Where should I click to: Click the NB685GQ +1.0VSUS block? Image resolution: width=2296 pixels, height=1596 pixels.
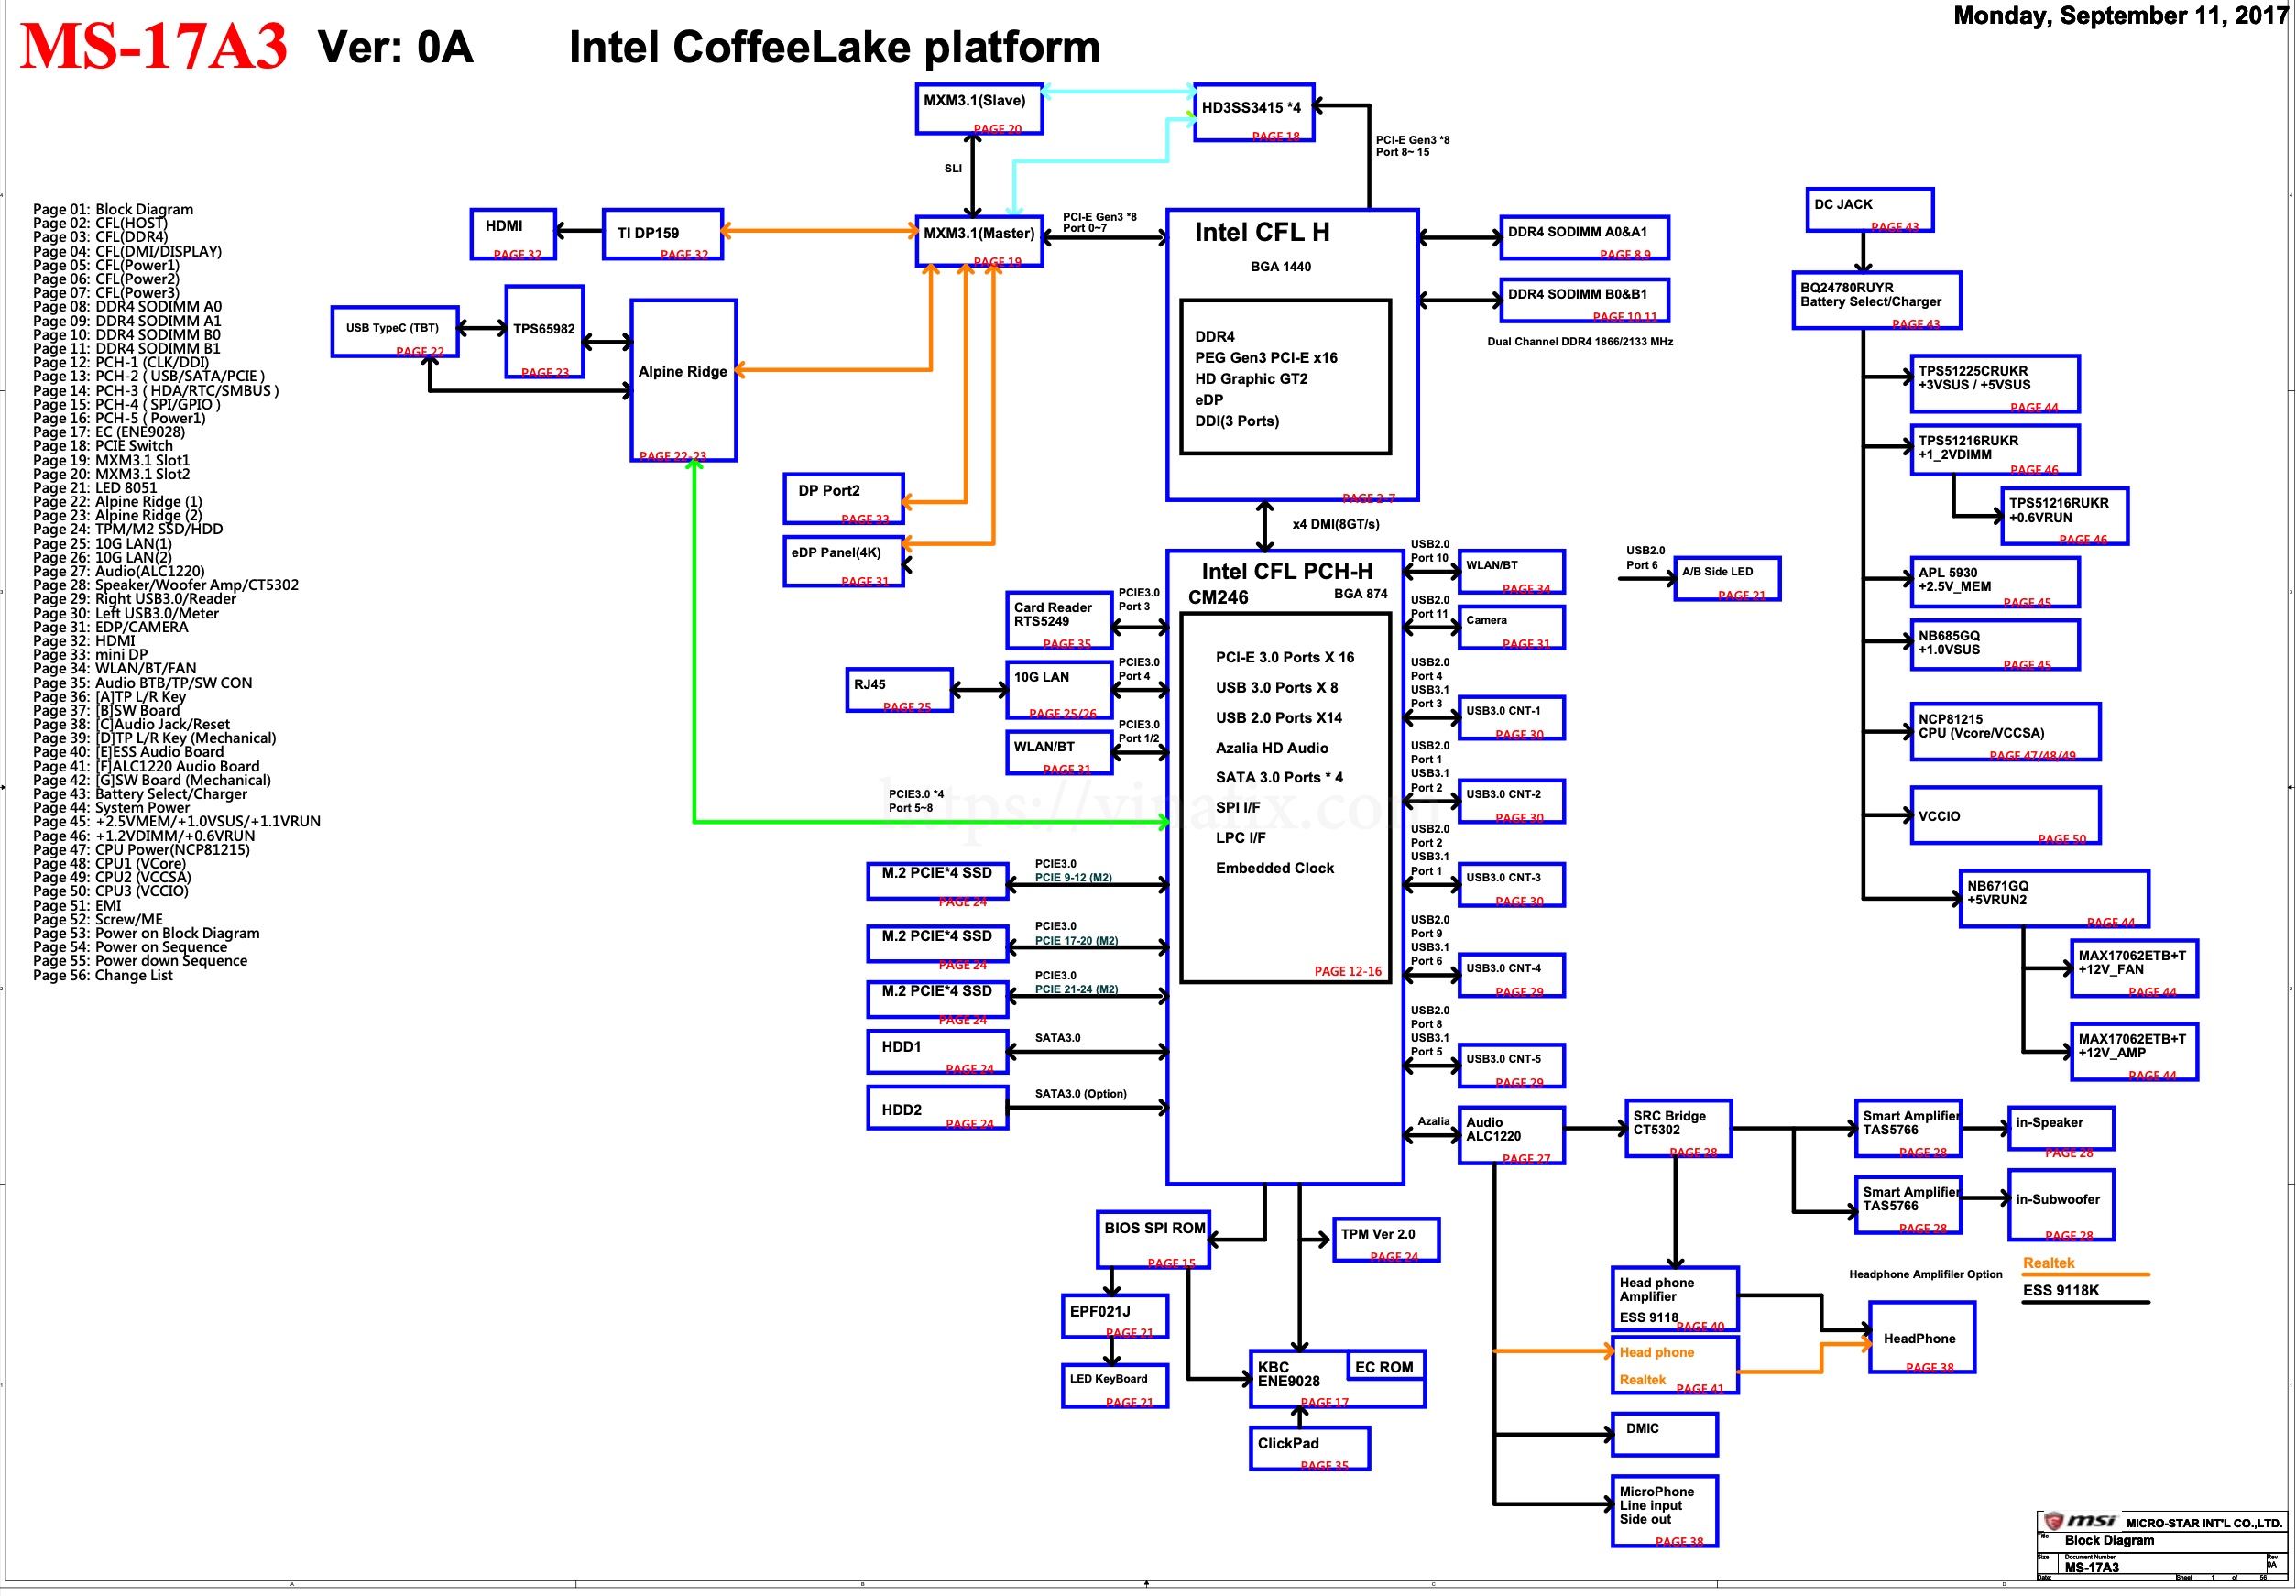(x=1994, y=645)
